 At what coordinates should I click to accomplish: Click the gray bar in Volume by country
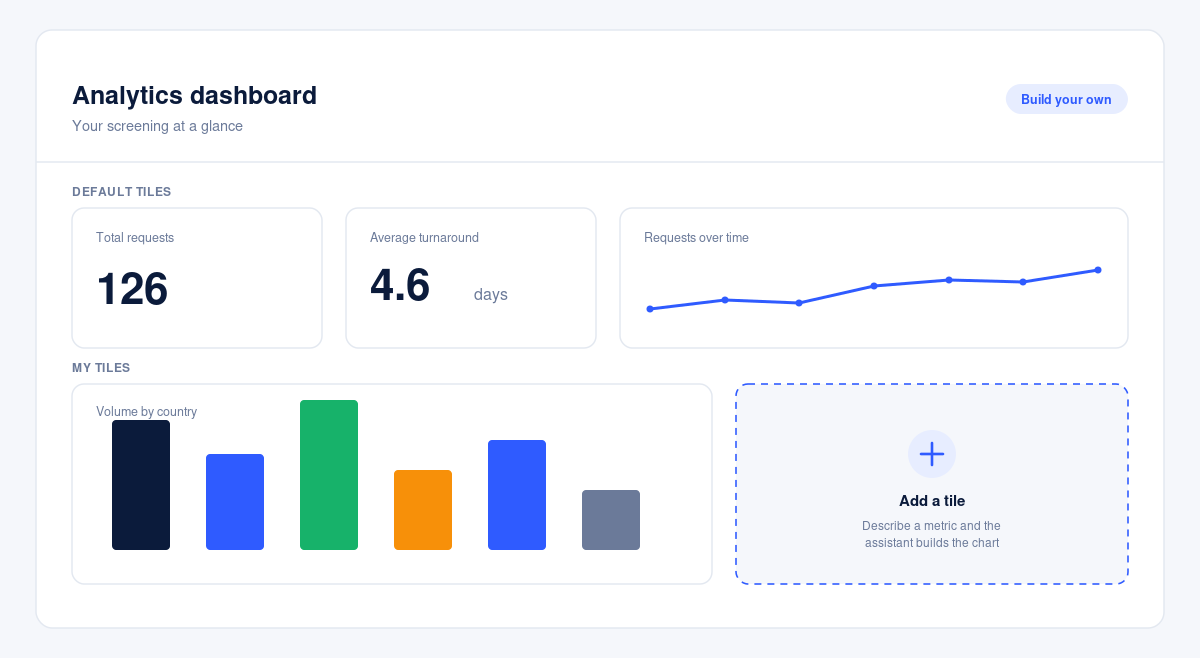[x=611, y=520]
